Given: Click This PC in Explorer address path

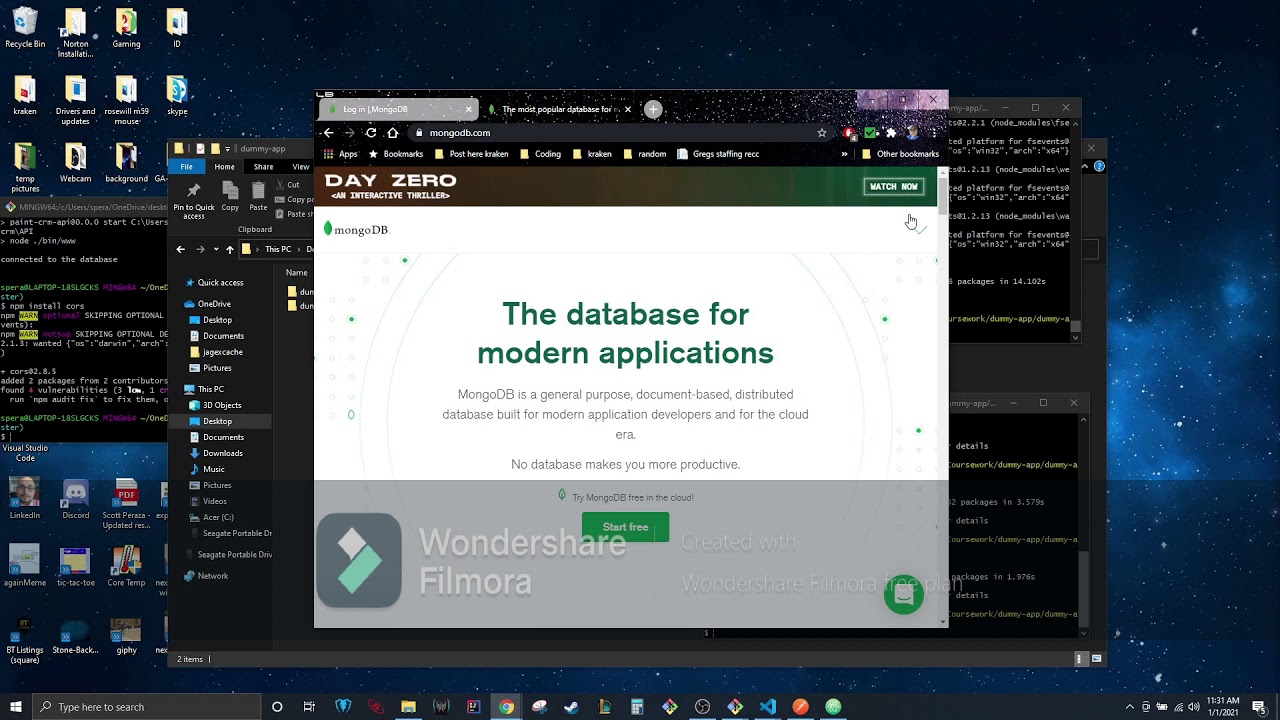Looking at the screenshot, I should (278, 249).
